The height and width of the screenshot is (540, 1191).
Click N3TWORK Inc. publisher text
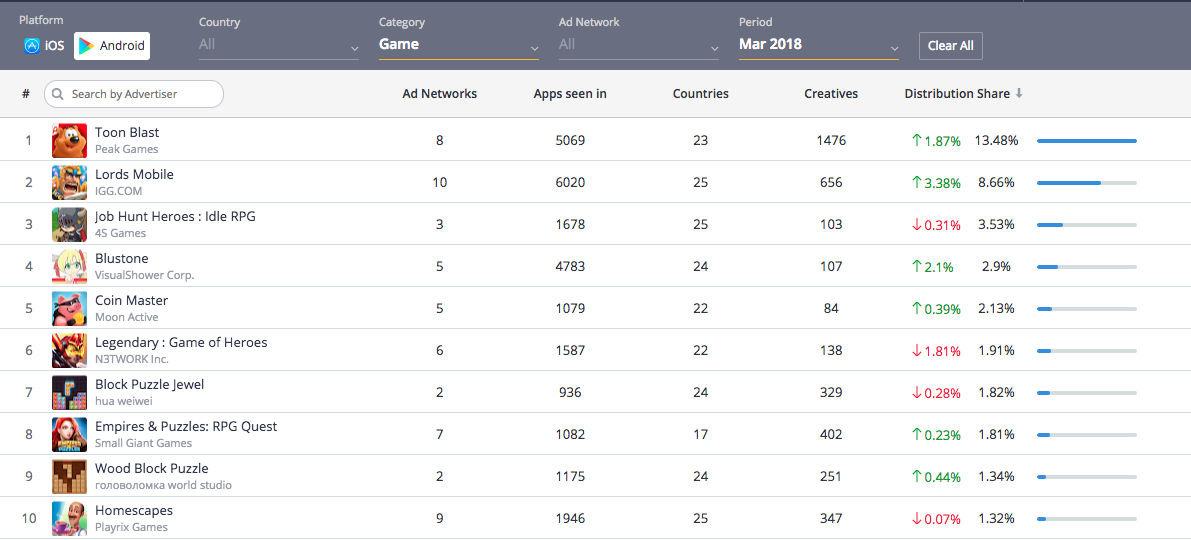point(131,359)
